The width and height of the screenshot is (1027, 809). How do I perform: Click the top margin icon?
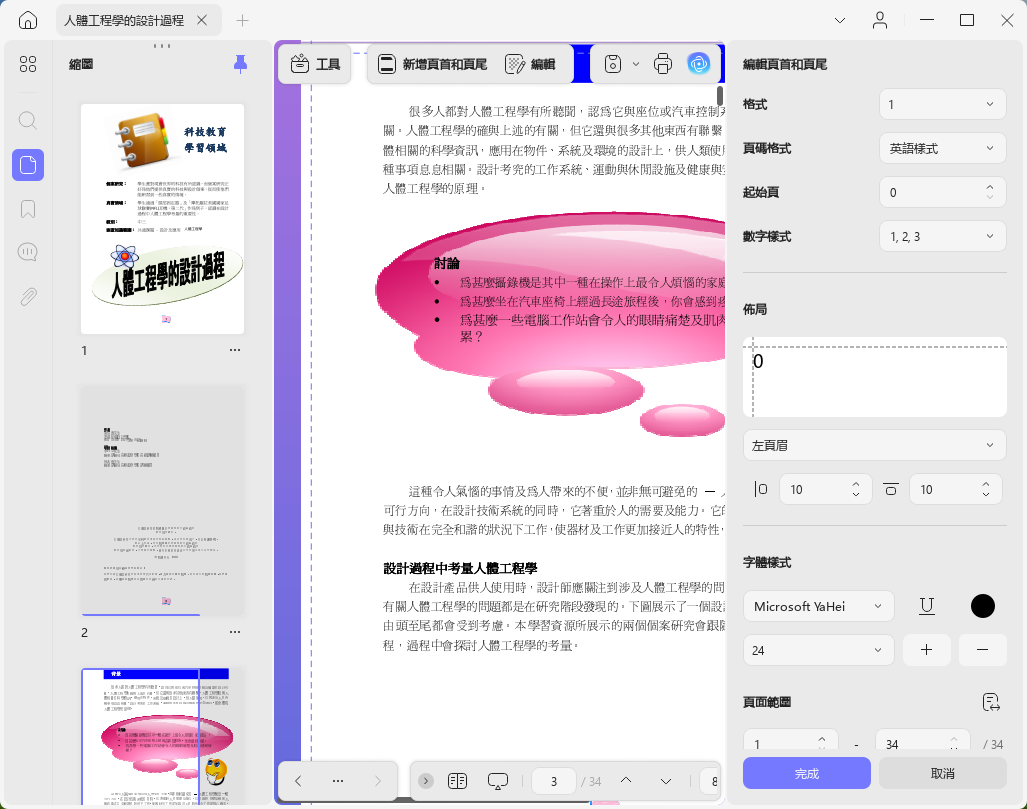[890, 489]
